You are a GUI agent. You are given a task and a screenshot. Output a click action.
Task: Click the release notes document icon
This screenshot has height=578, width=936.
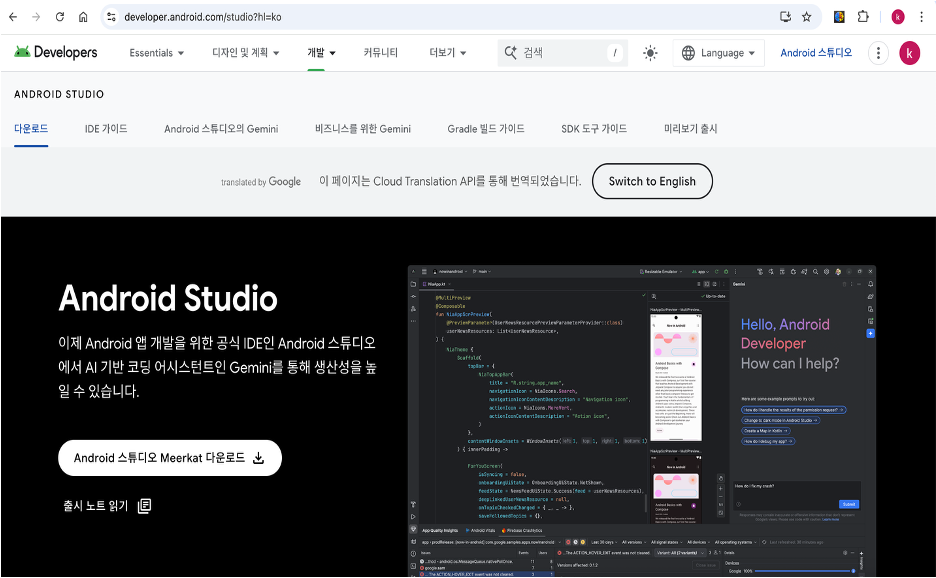point(144,506)
